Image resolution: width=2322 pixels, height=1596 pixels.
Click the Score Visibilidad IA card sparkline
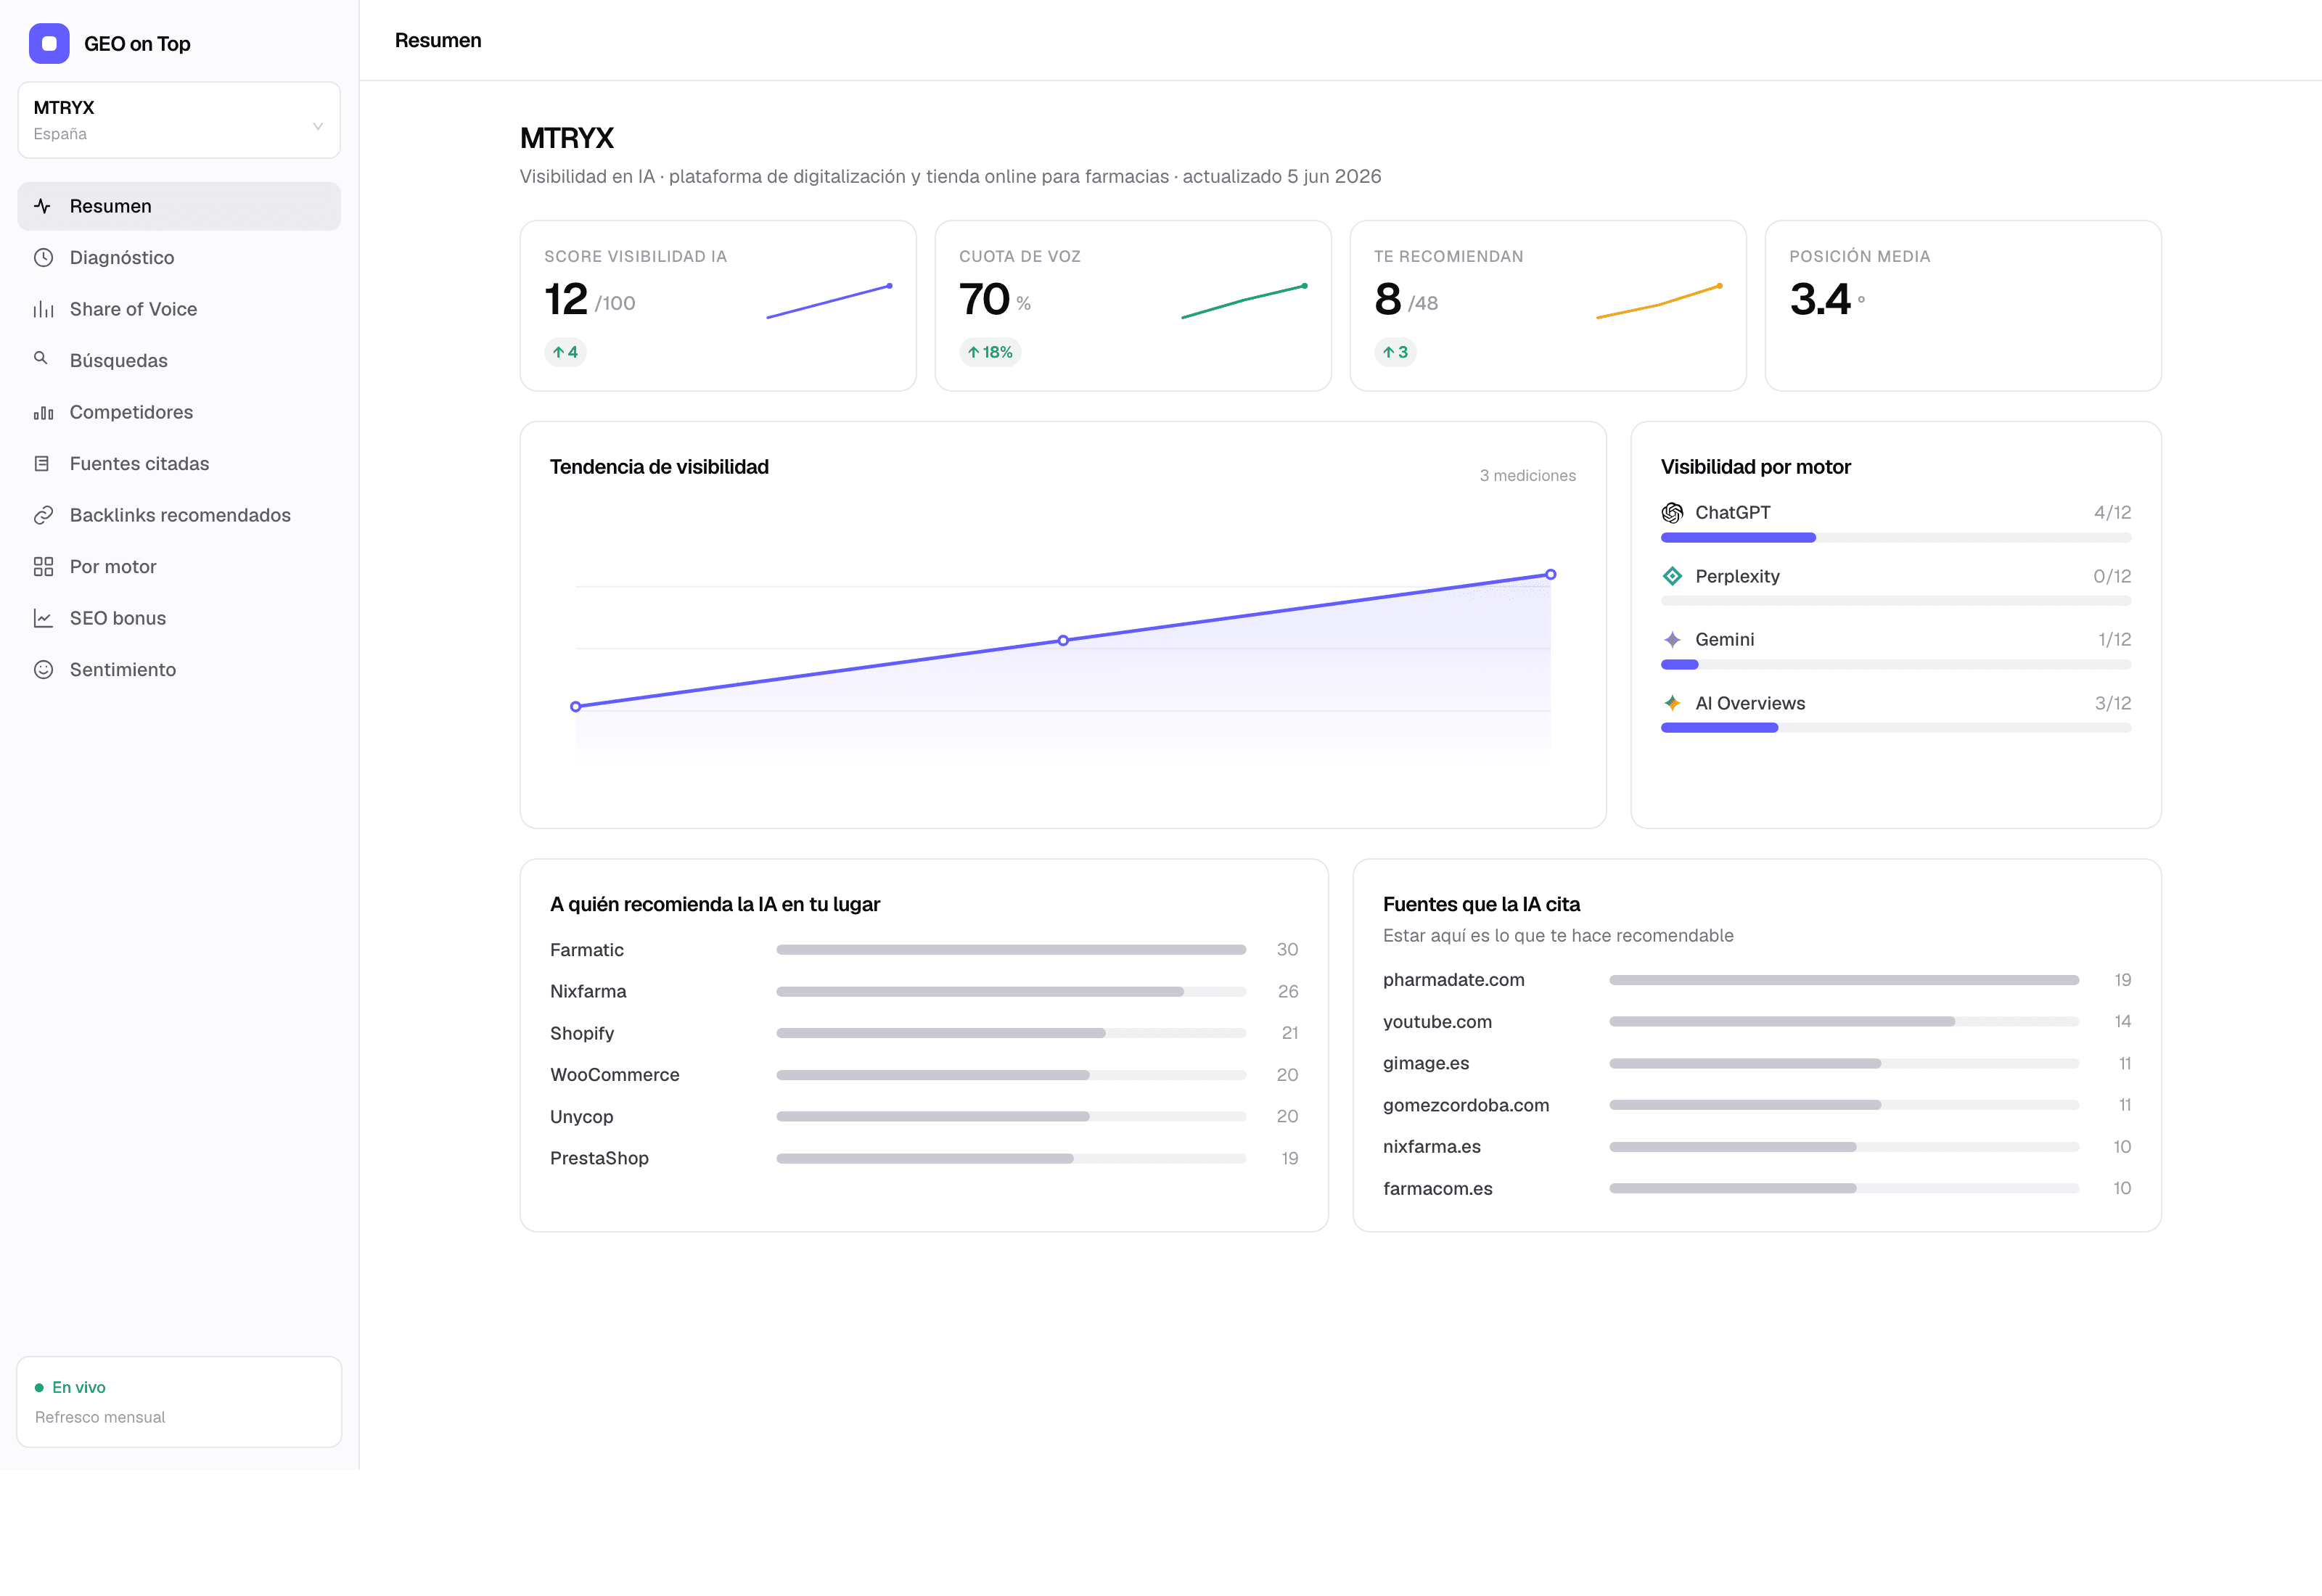click(829, 301)
